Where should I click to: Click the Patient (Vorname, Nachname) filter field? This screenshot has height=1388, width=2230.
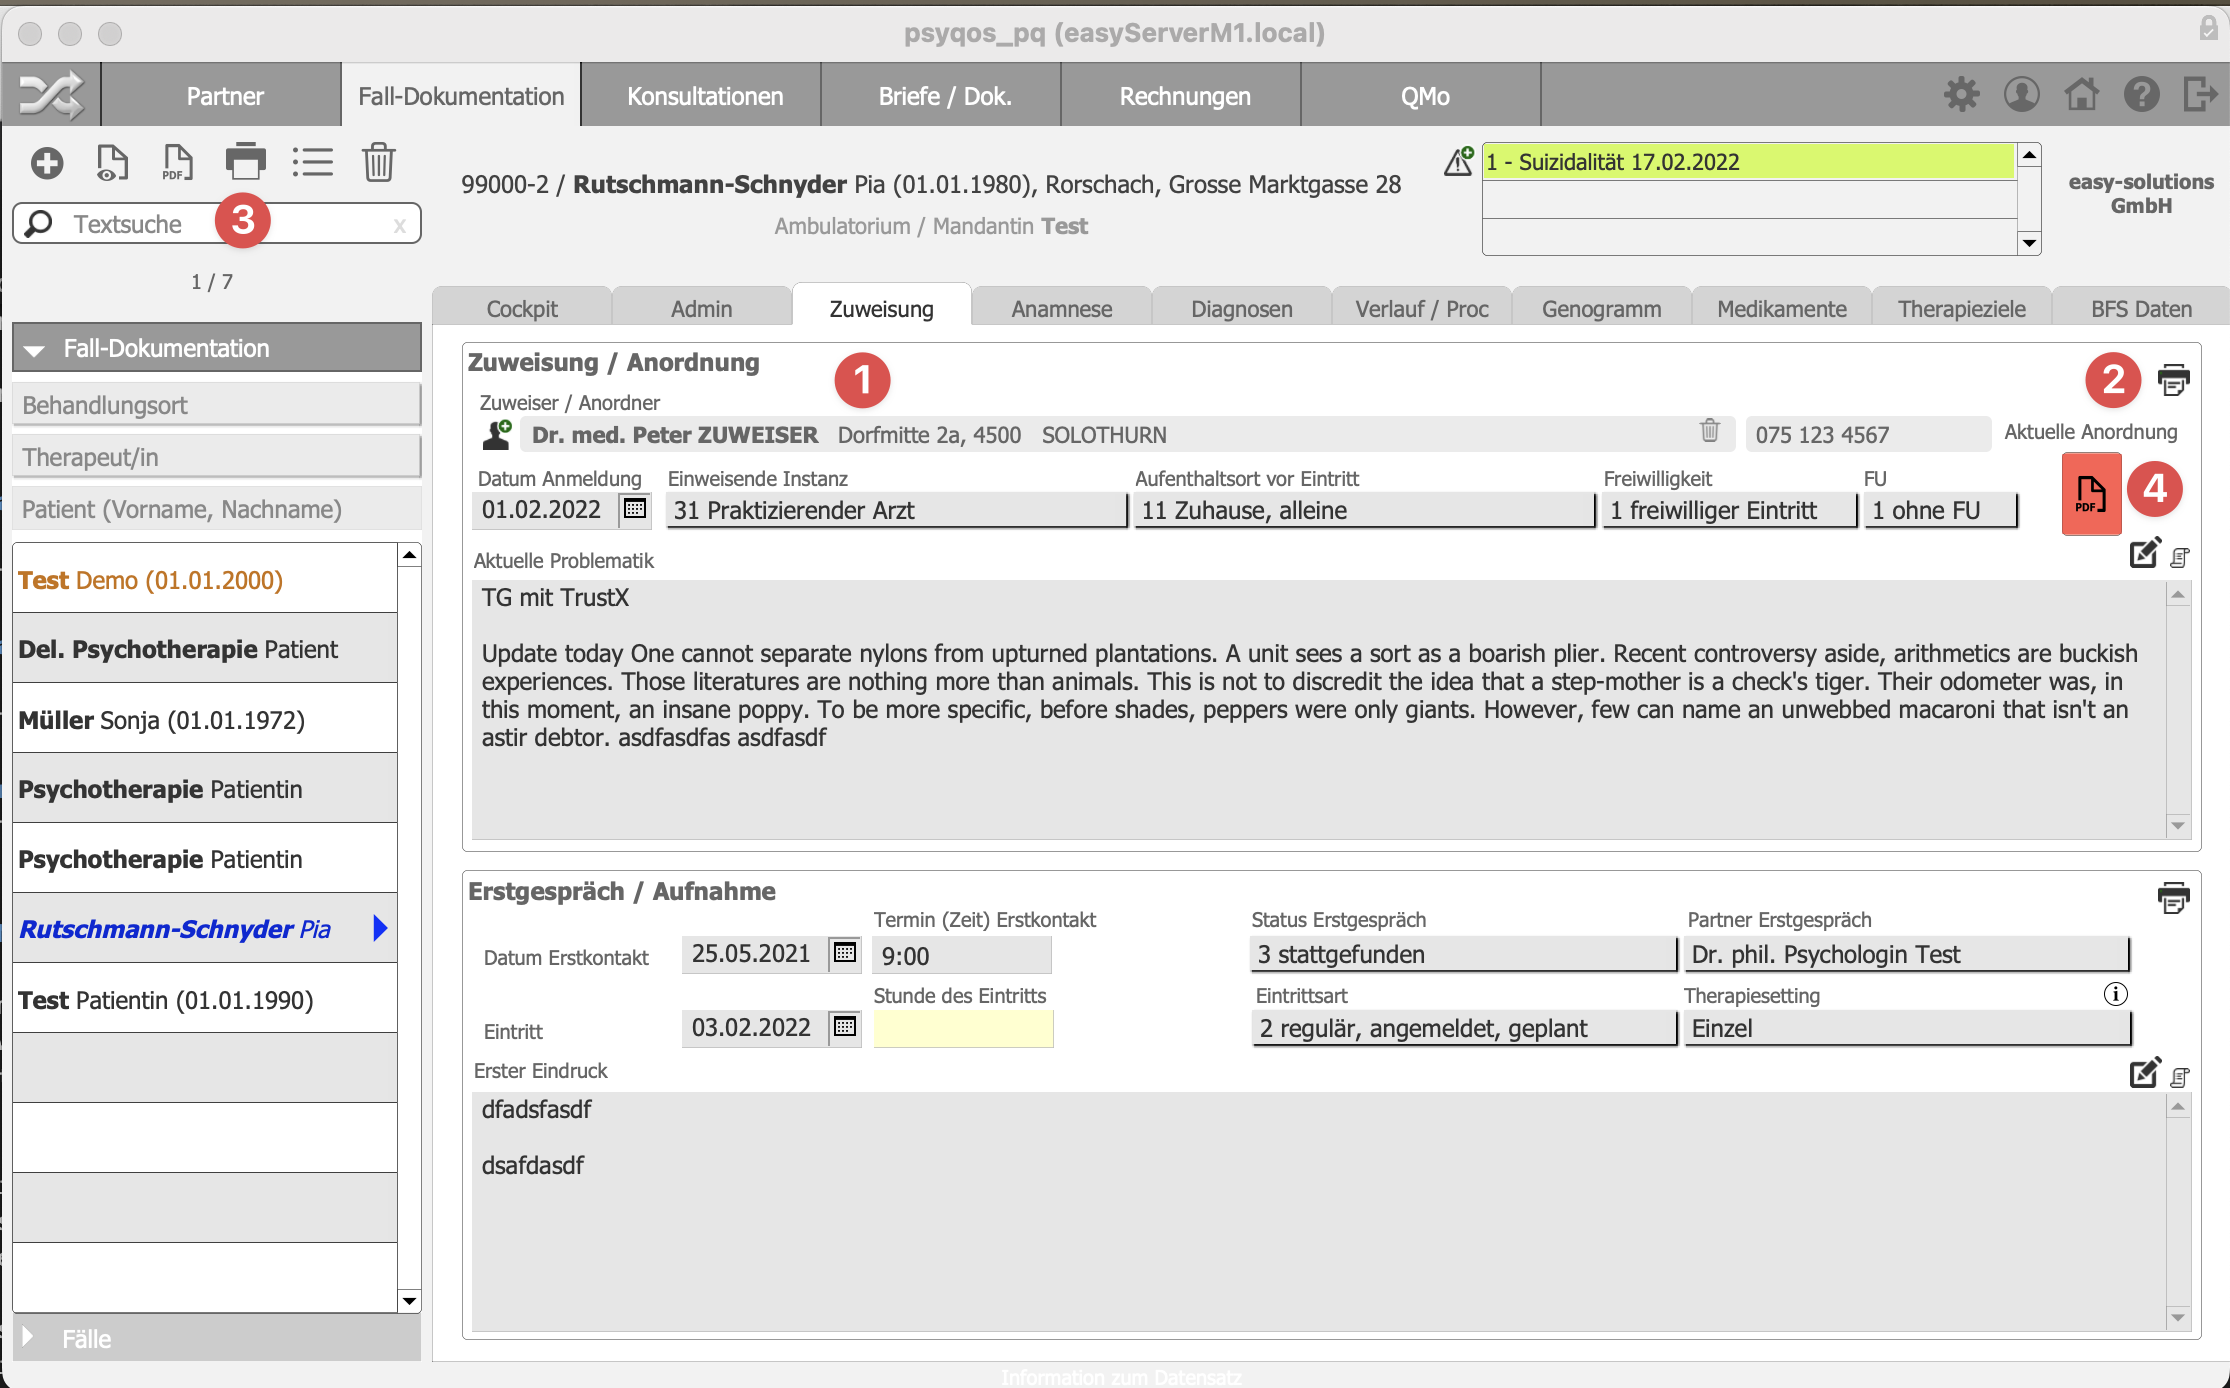point(216,509)
